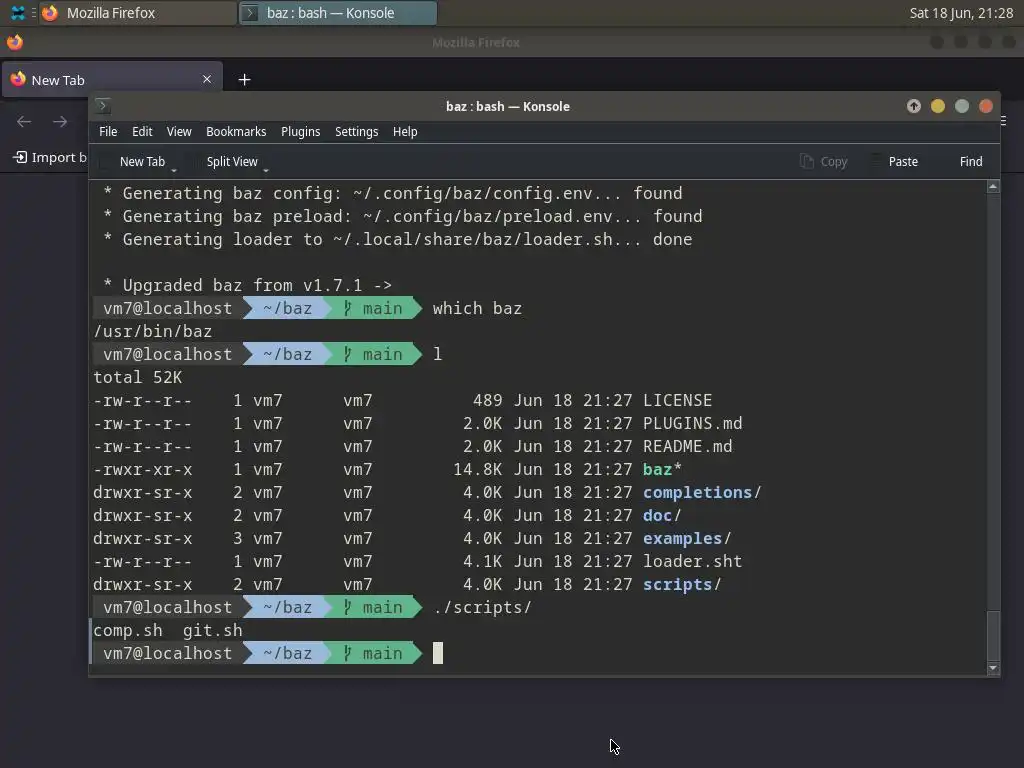Click the 'total 52K' output line

coord(138,377)
